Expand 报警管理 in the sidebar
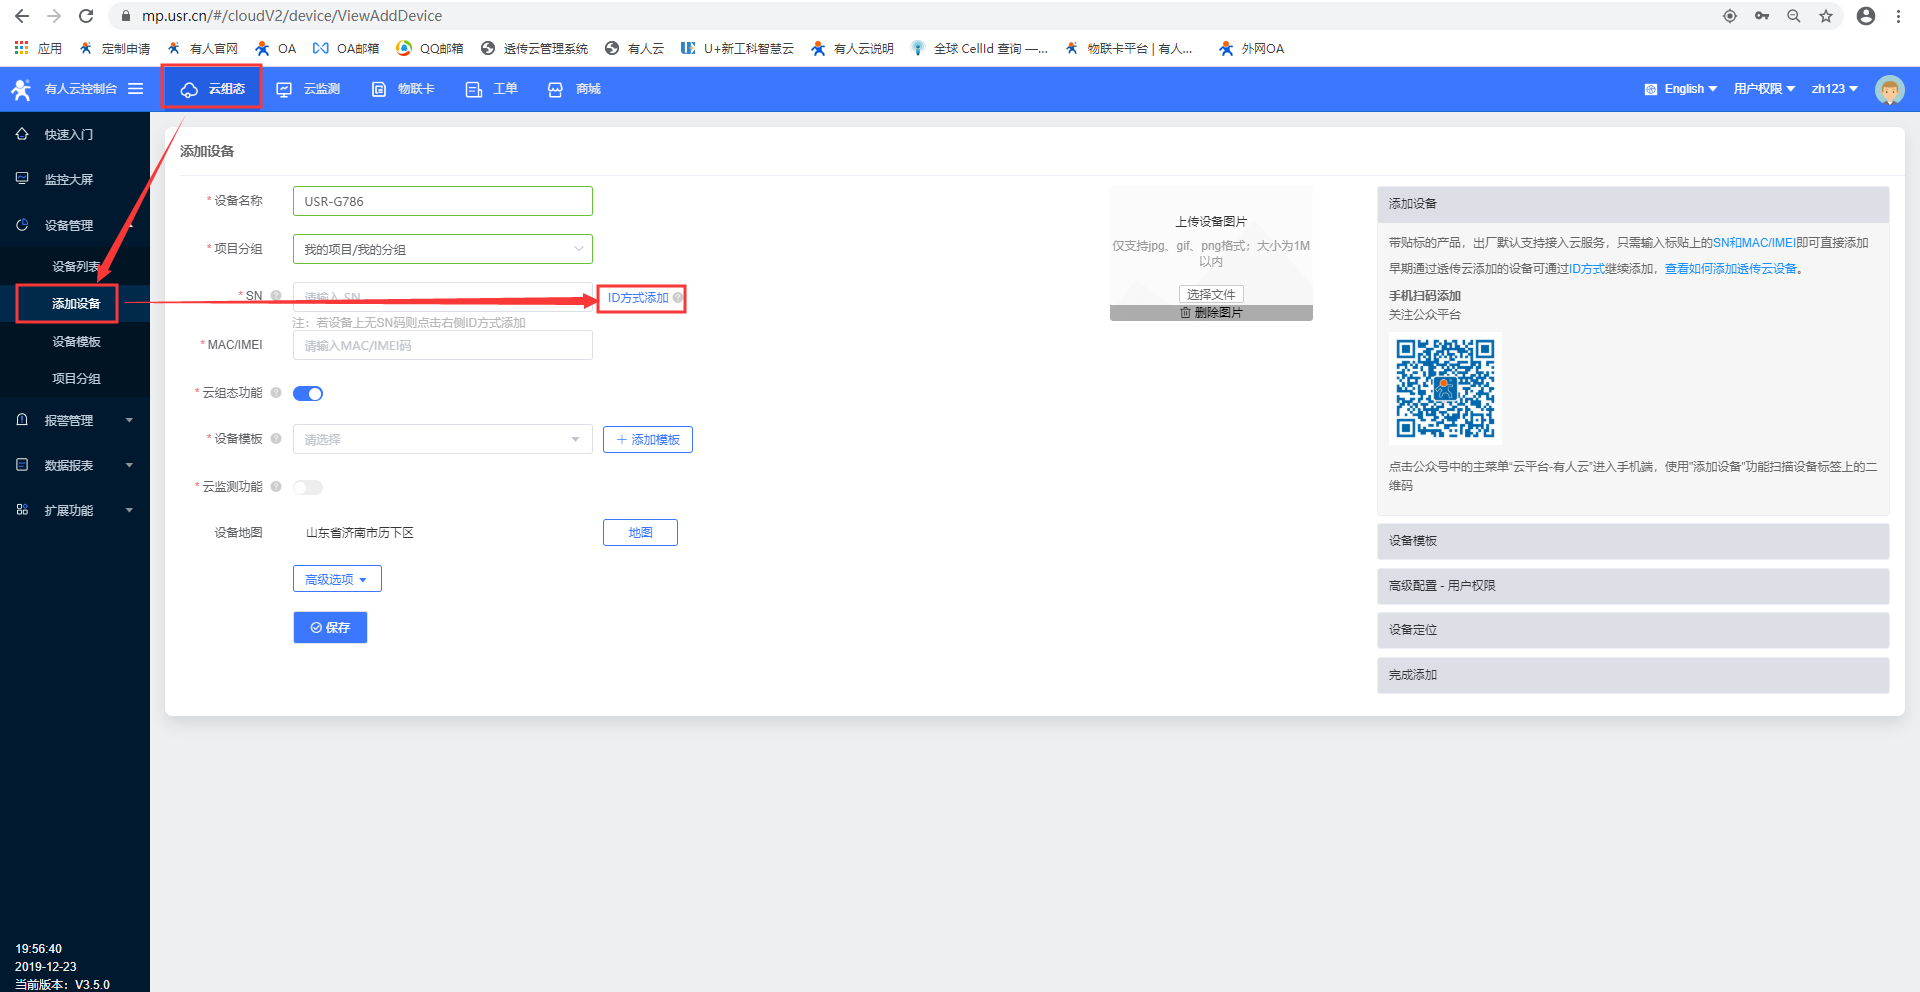The image size is (1920, 992). pyautogui.click(x=75, y=421)
